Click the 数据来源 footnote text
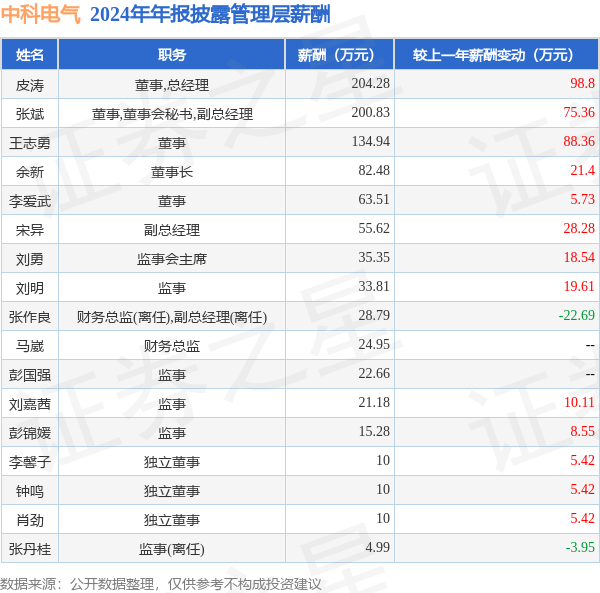600x593 pixels. (x=161, y=584)
